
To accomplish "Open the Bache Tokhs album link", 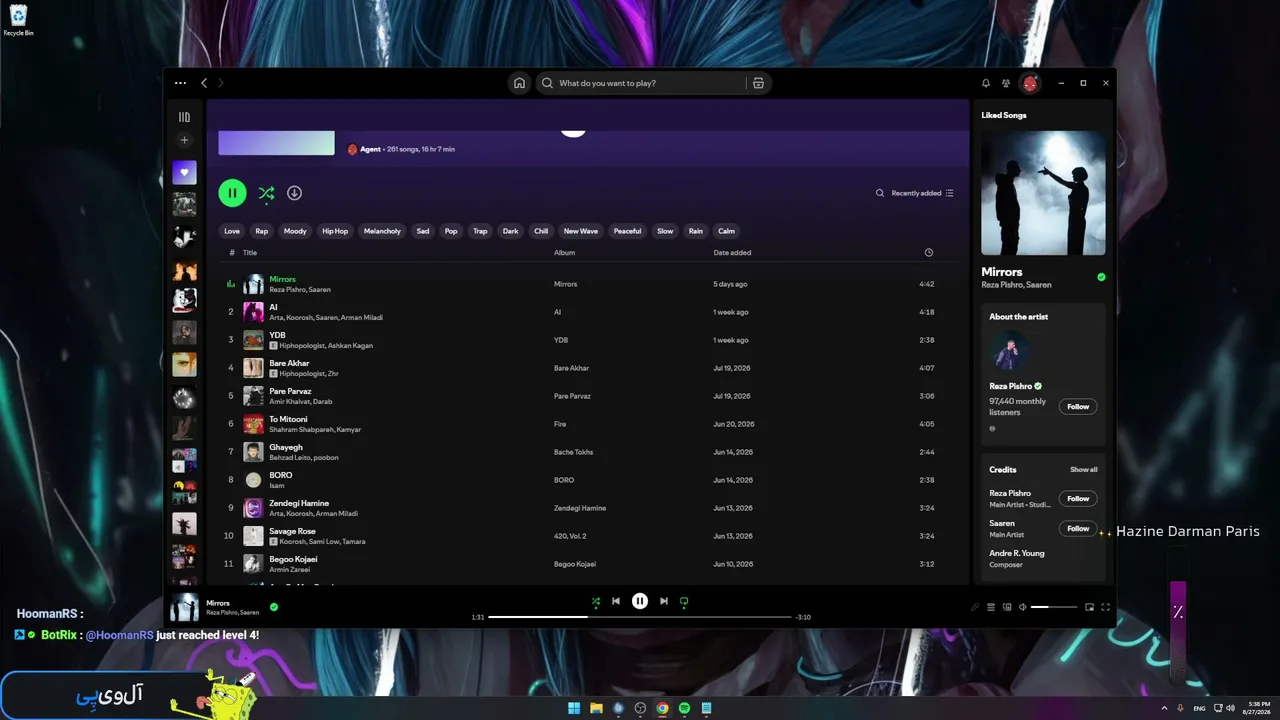I will tap(574, 452).
